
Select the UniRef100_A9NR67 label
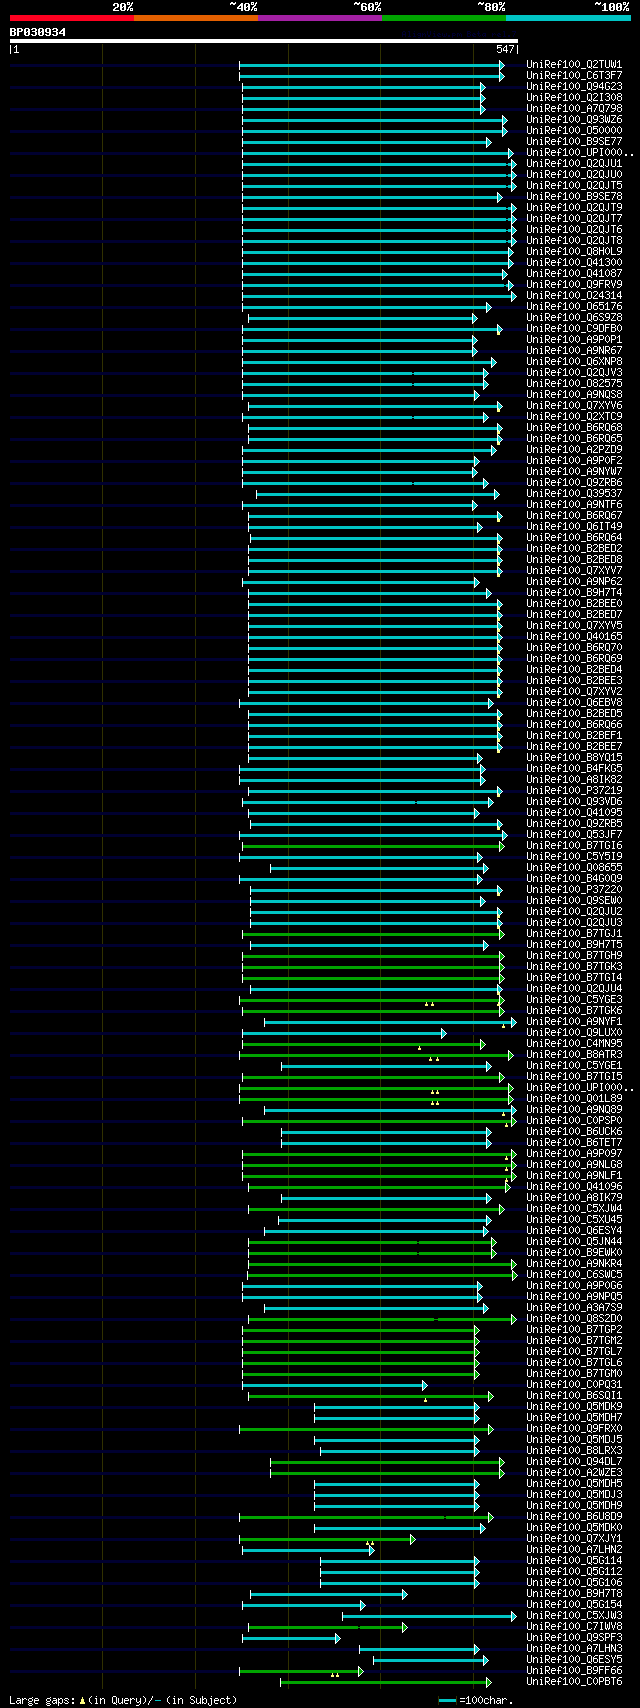pos(574,351)
